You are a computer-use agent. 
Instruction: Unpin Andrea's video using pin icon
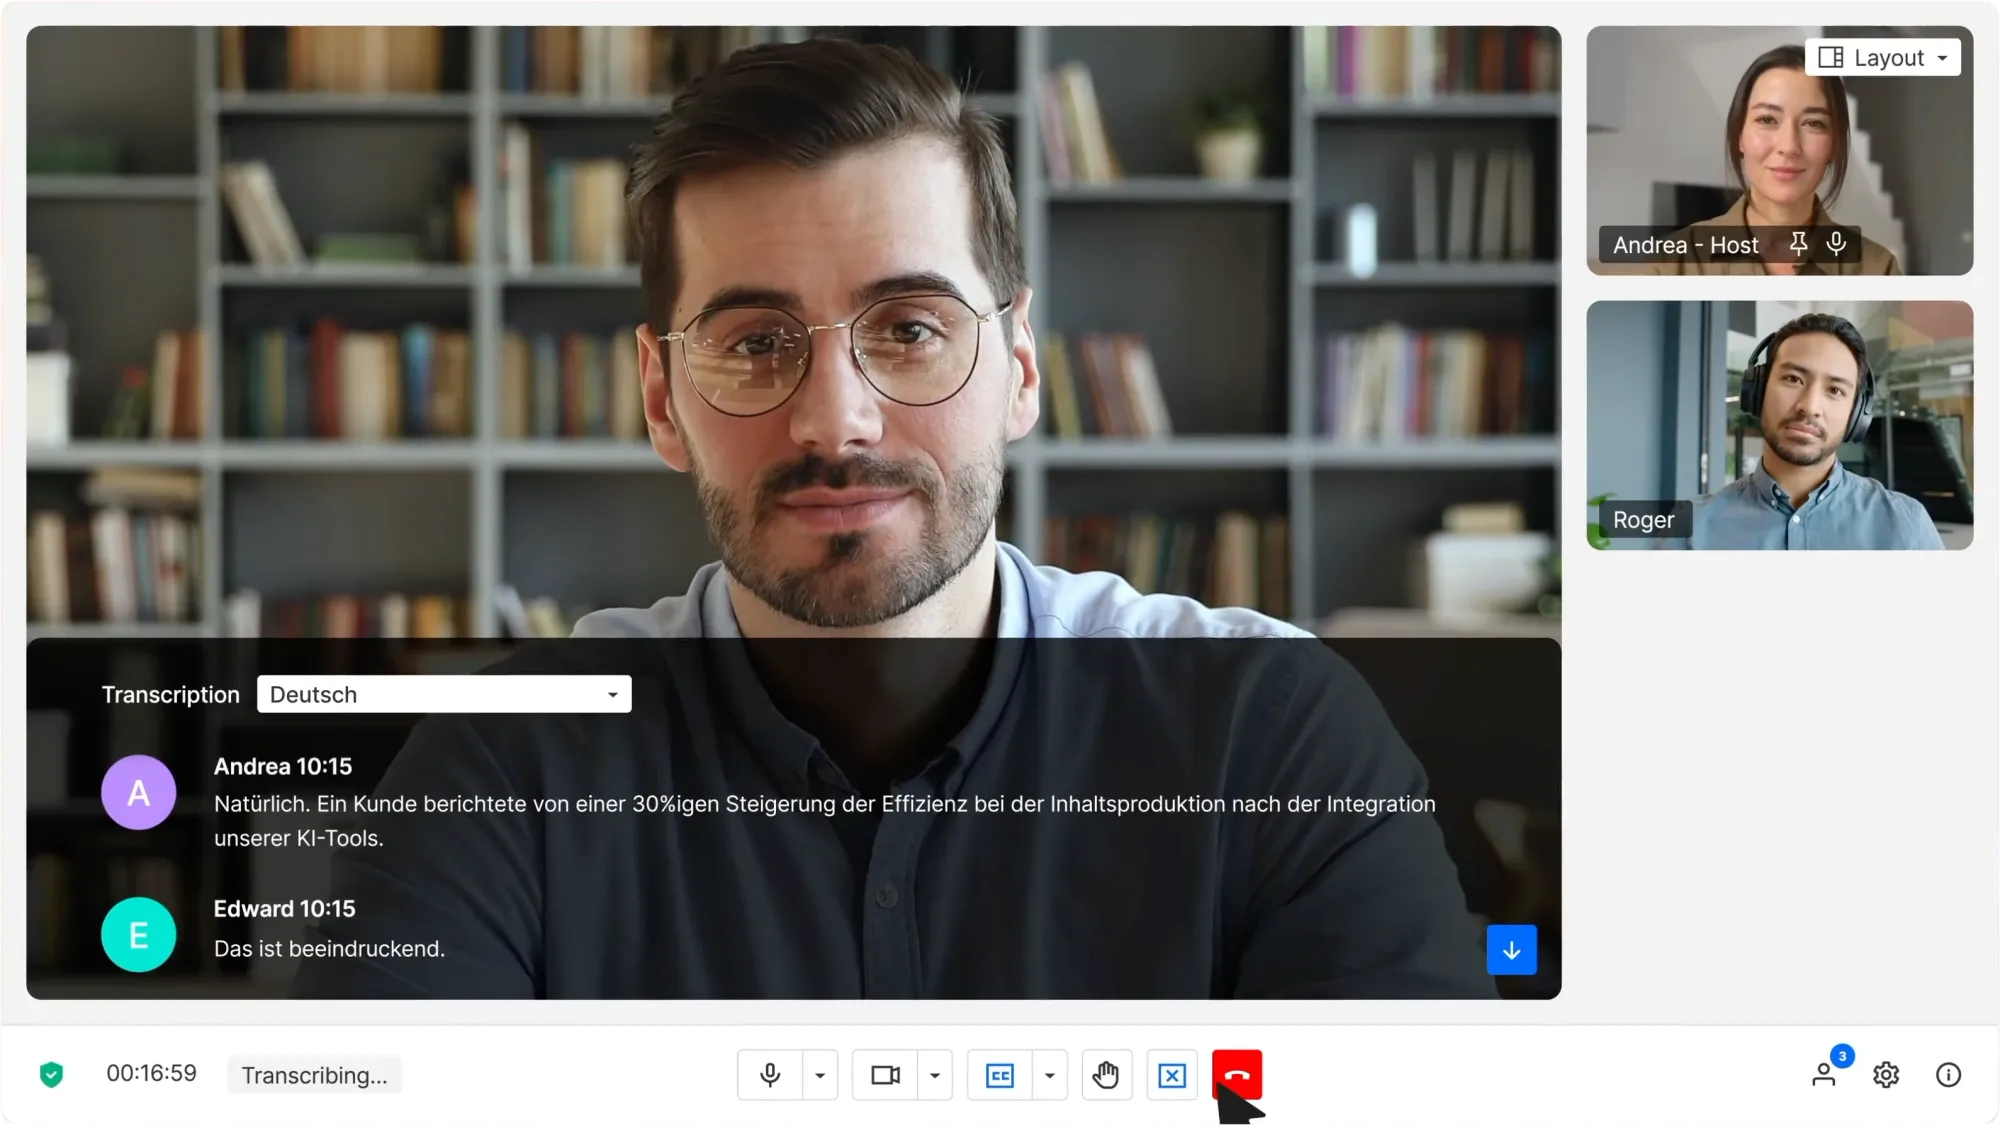1798,244
